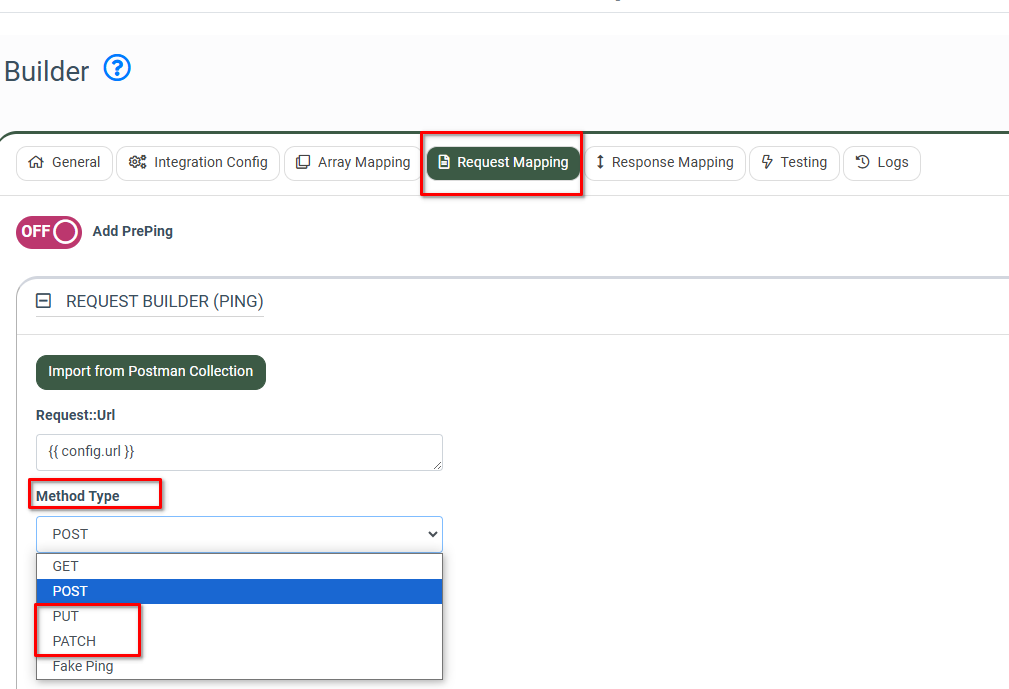1009x689 pixels.
Task: Click the Array Mapping copy icon
Action: tap(303, 162)
